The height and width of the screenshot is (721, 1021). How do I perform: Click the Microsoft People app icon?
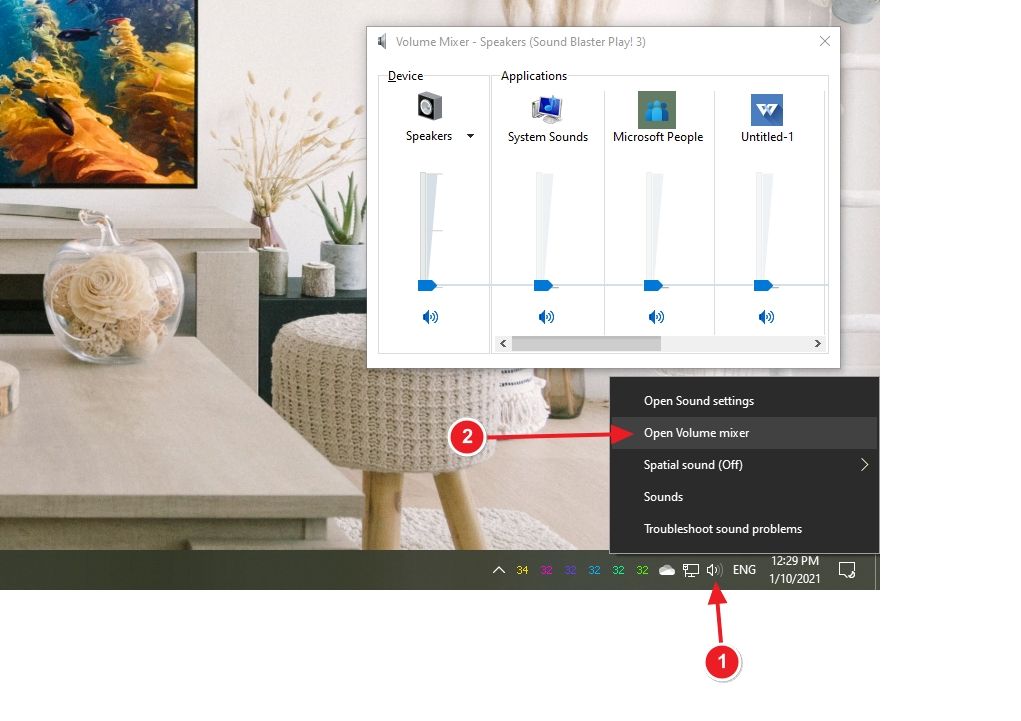(657, 109)
